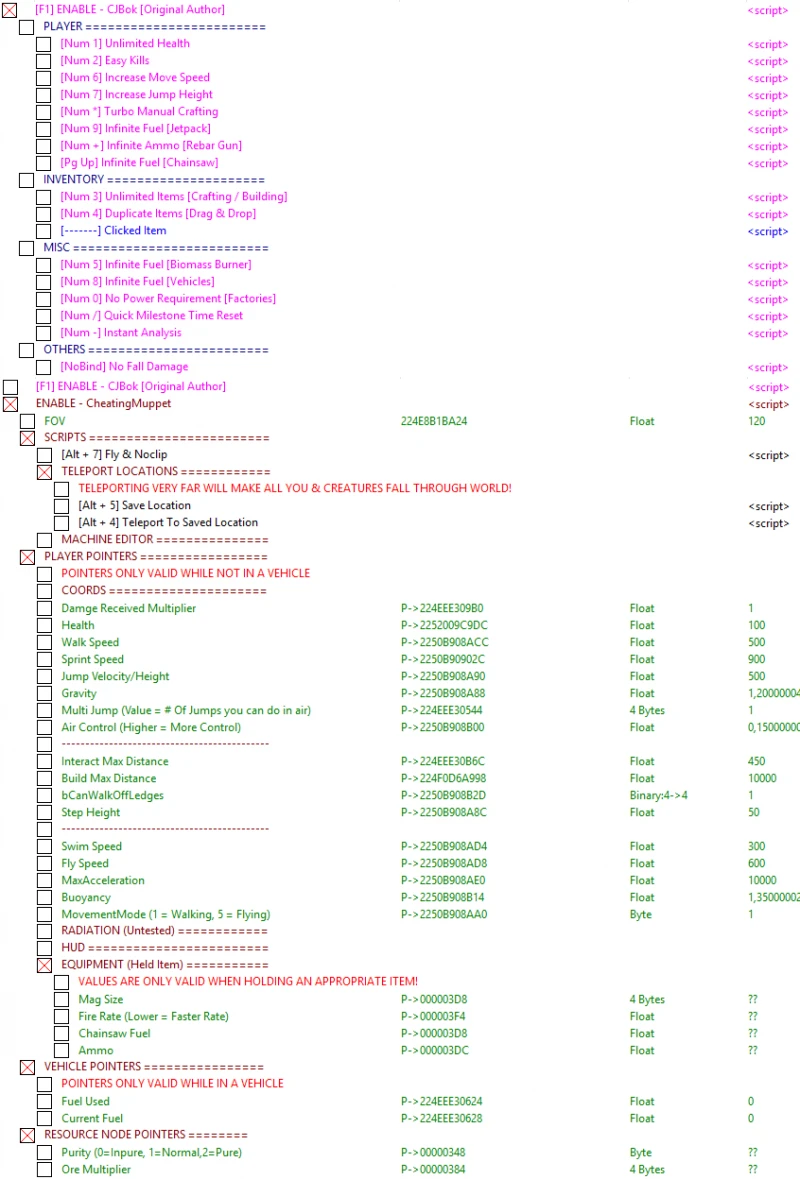The width and height of the screenshot is (800, 1179).
Task: Collapse the SCRIPTS section
Action: pos(27,438)
